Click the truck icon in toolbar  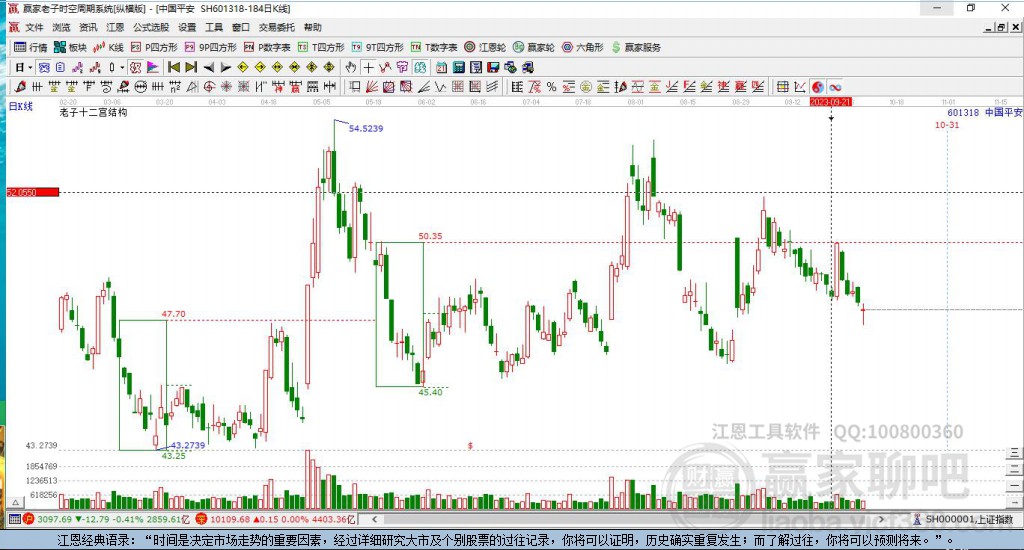pyautogui.click(x=528, y=67)
